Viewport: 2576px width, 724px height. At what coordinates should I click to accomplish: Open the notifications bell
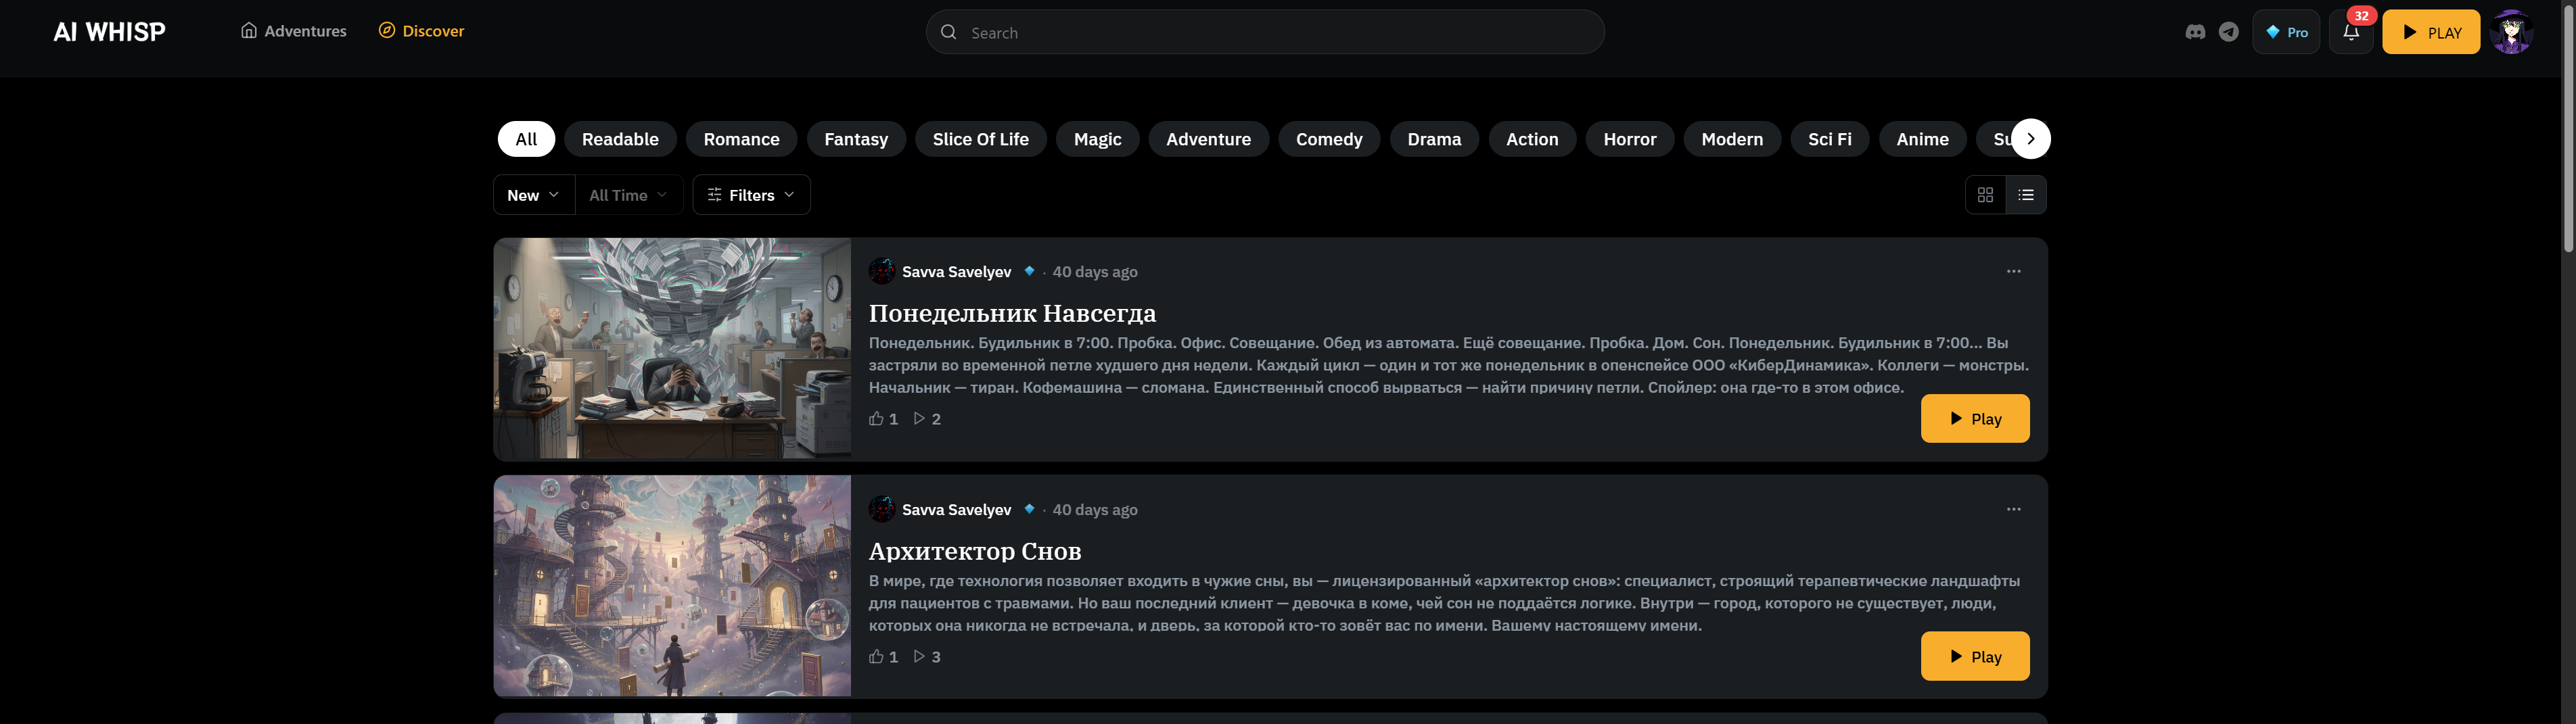[2350, 32]
